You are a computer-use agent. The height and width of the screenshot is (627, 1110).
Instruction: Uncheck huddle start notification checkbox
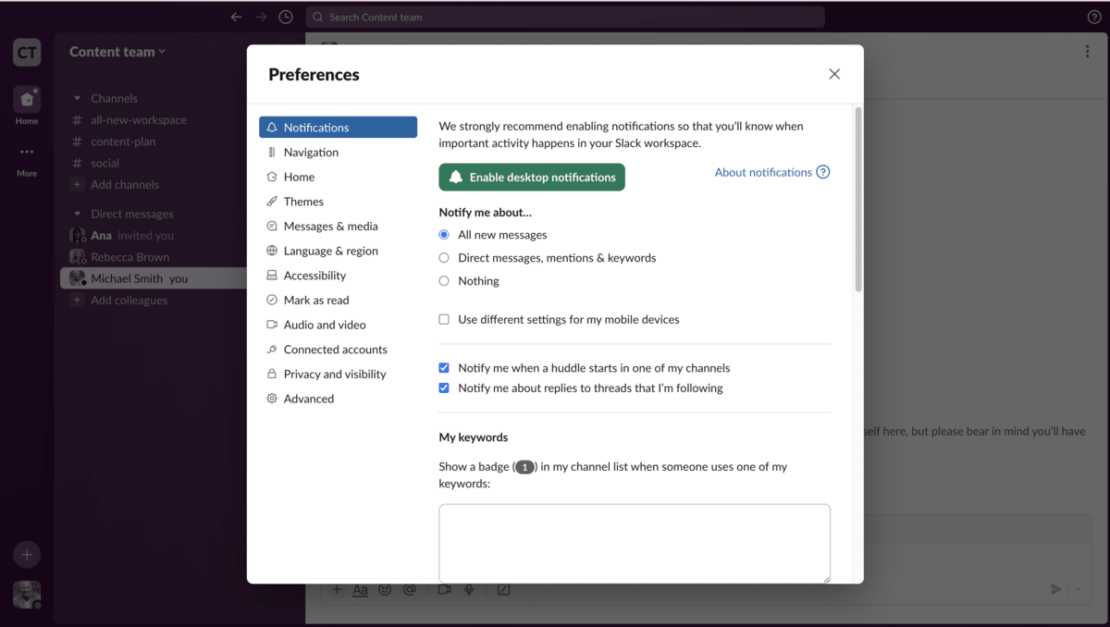click(x=444, y=368)
